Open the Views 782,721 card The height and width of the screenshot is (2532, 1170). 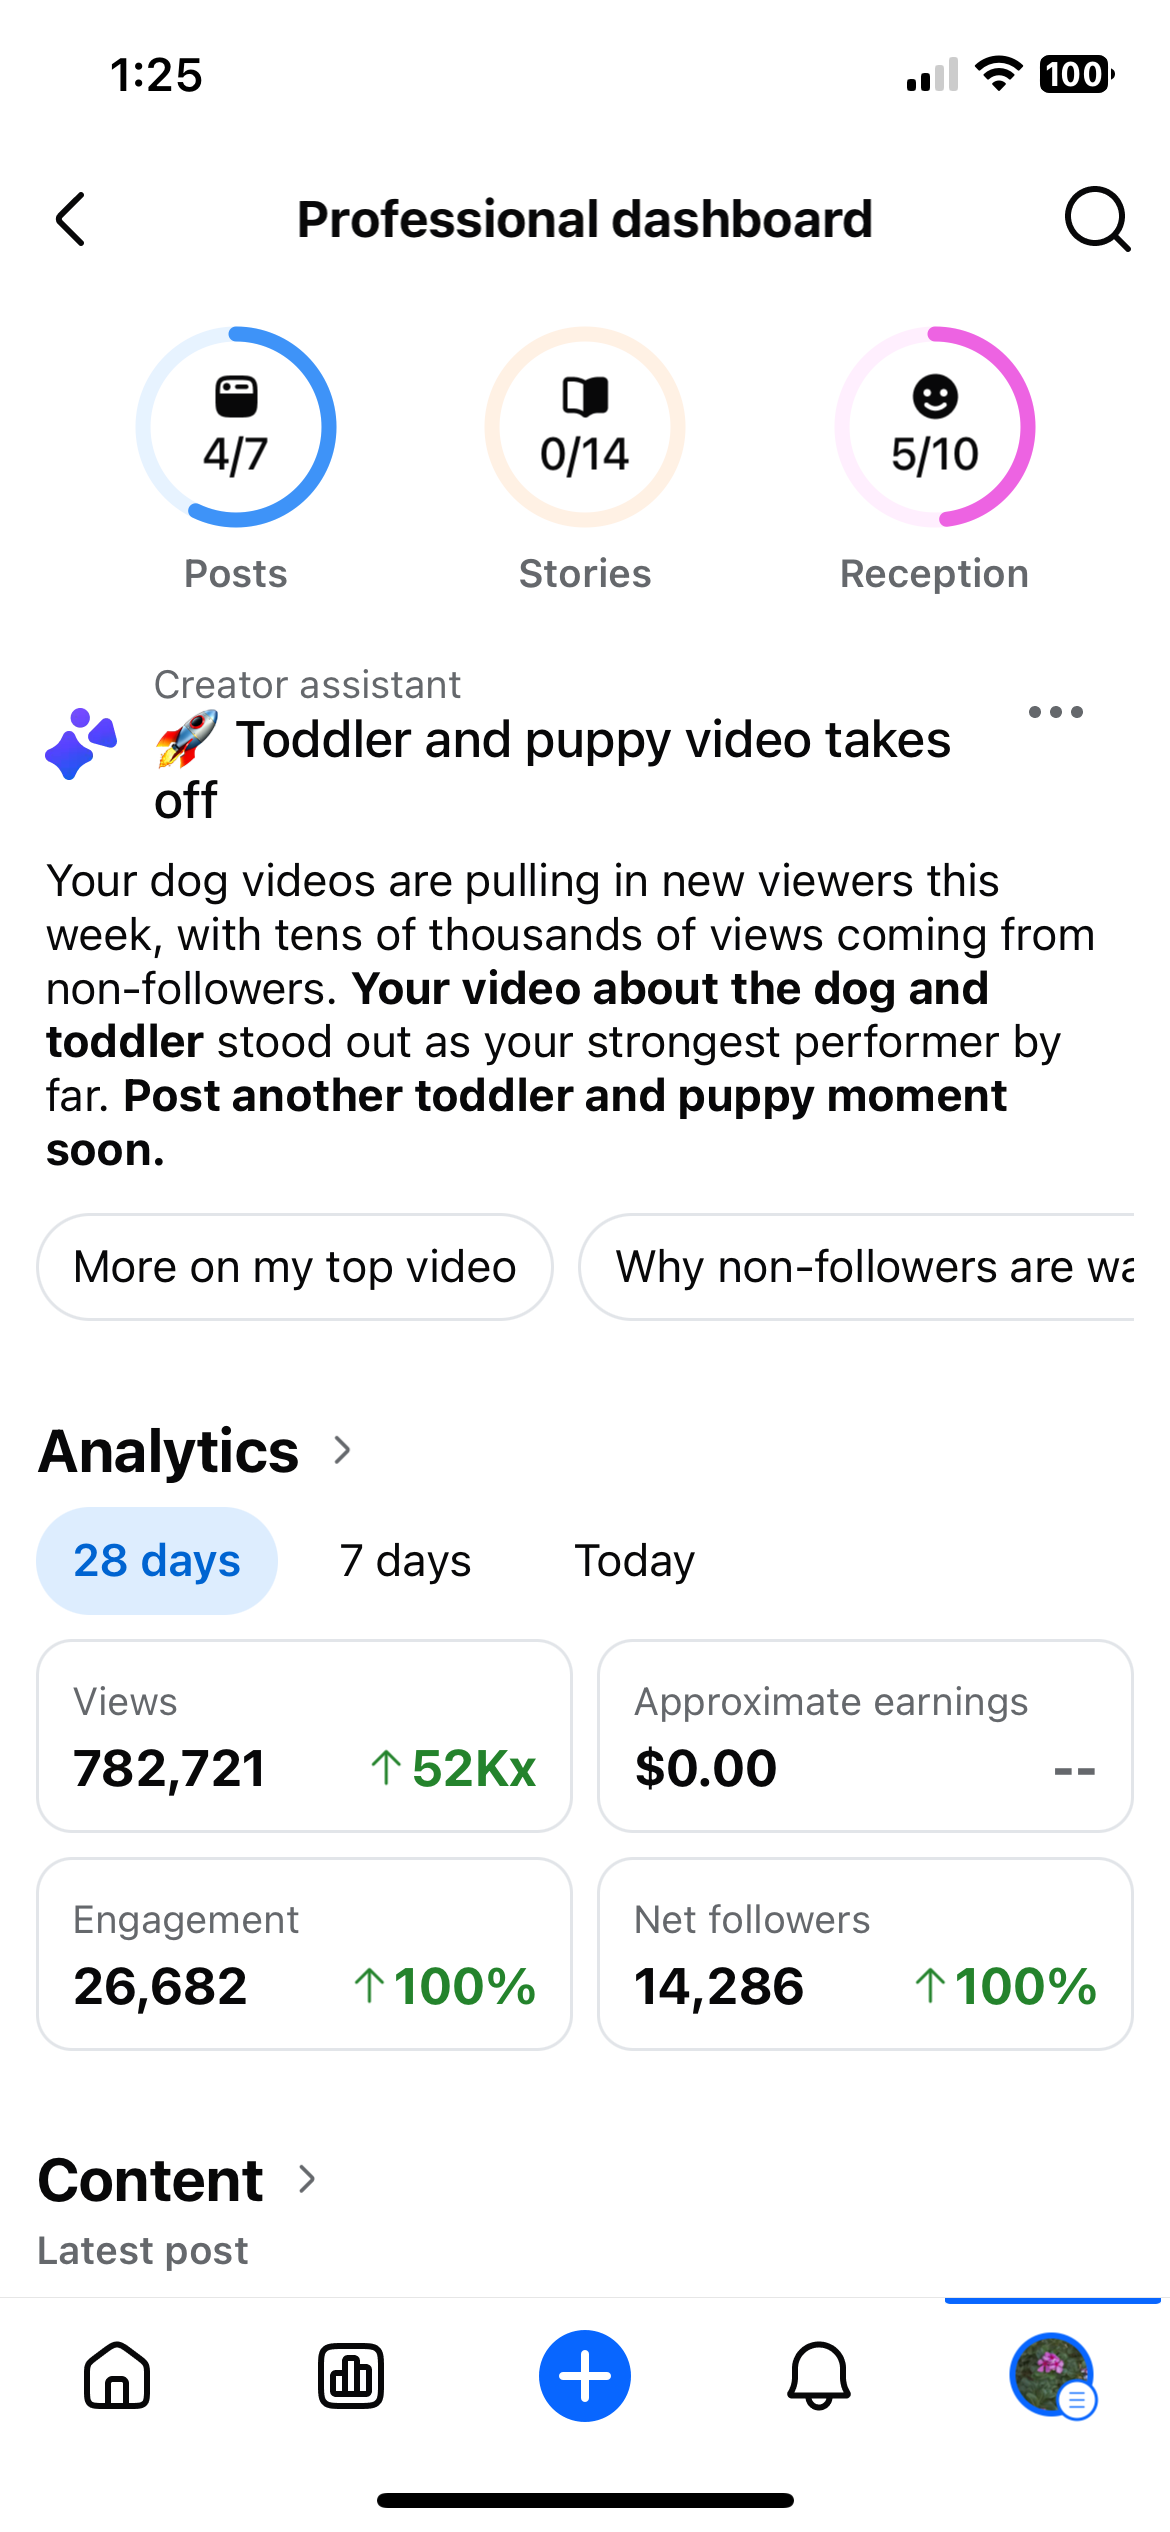[304, 1736]
